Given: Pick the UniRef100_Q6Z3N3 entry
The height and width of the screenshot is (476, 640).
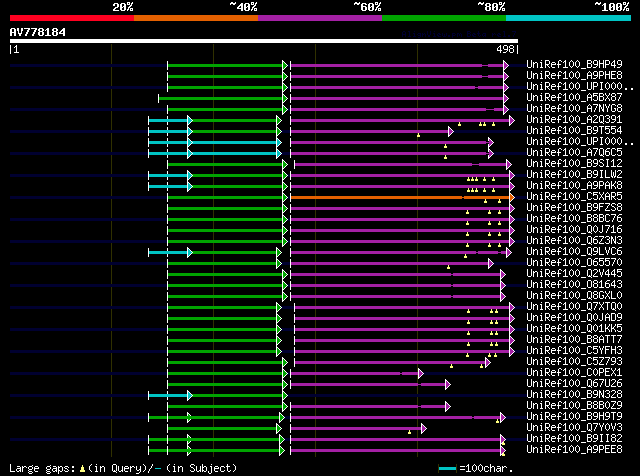Looking at the screenshot, I should pos(574,240).
